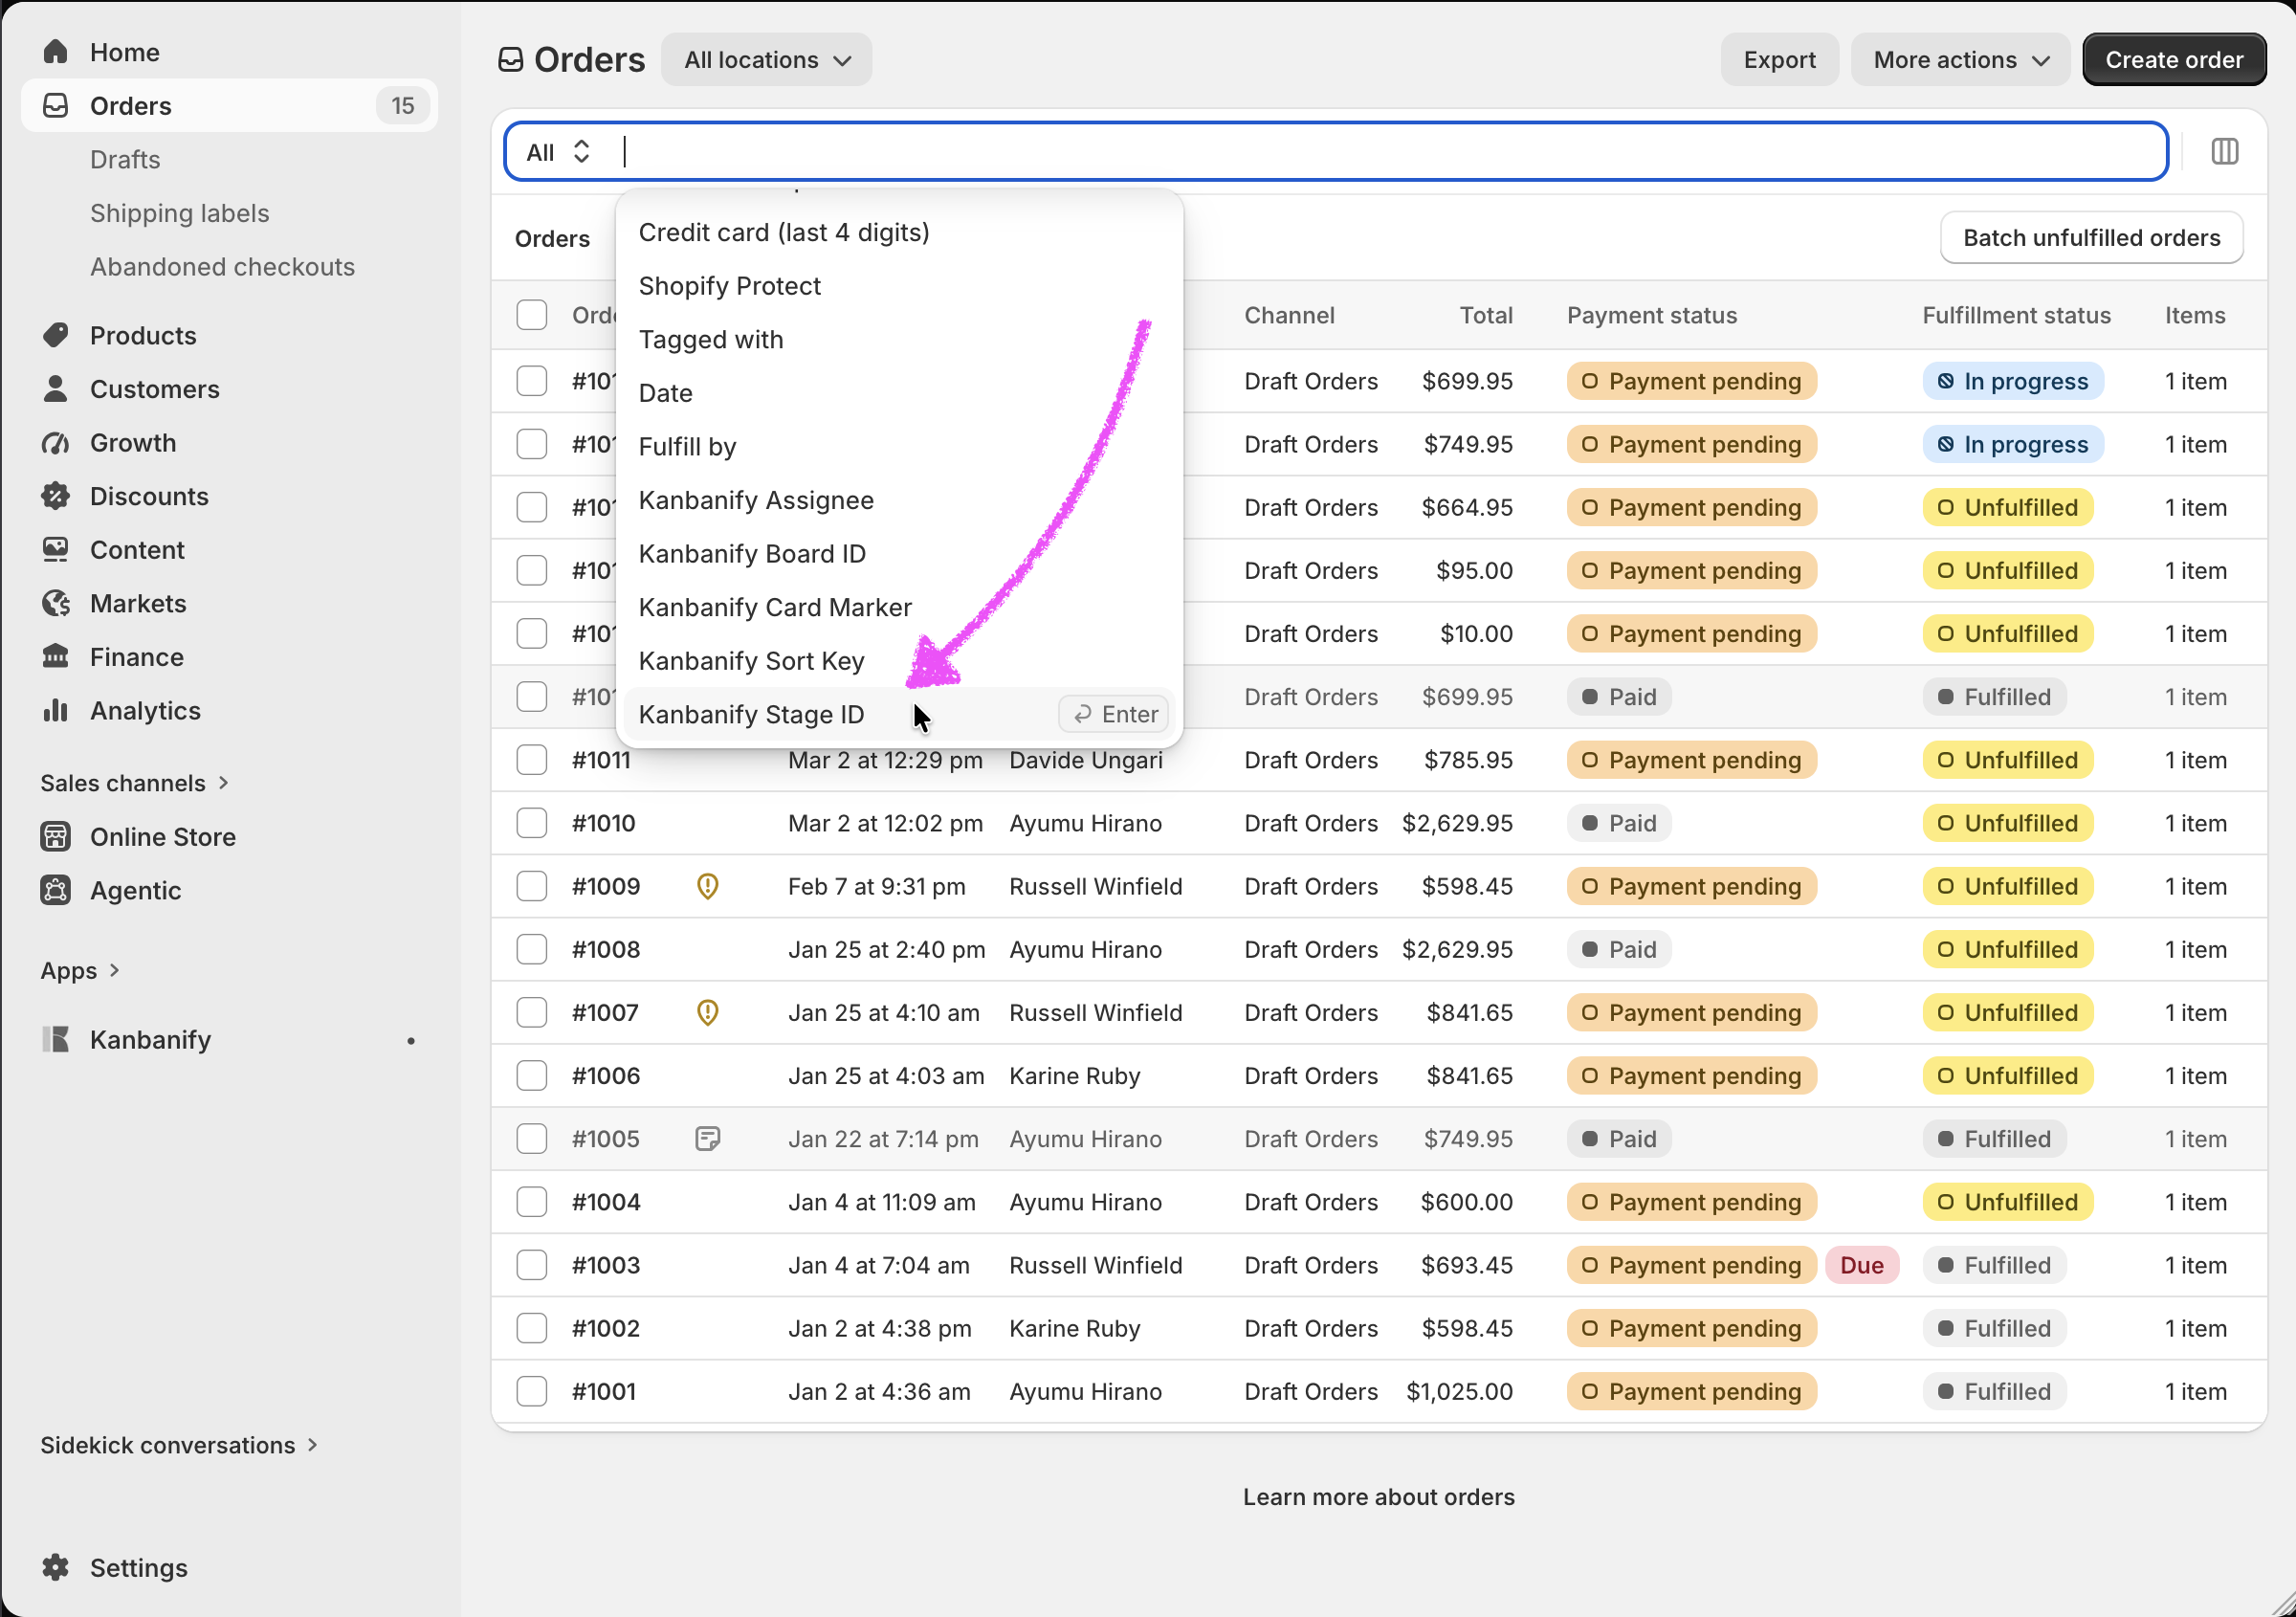
Task: Click Batch unfulfilled orders button
Action: [x=2091, y=238]
